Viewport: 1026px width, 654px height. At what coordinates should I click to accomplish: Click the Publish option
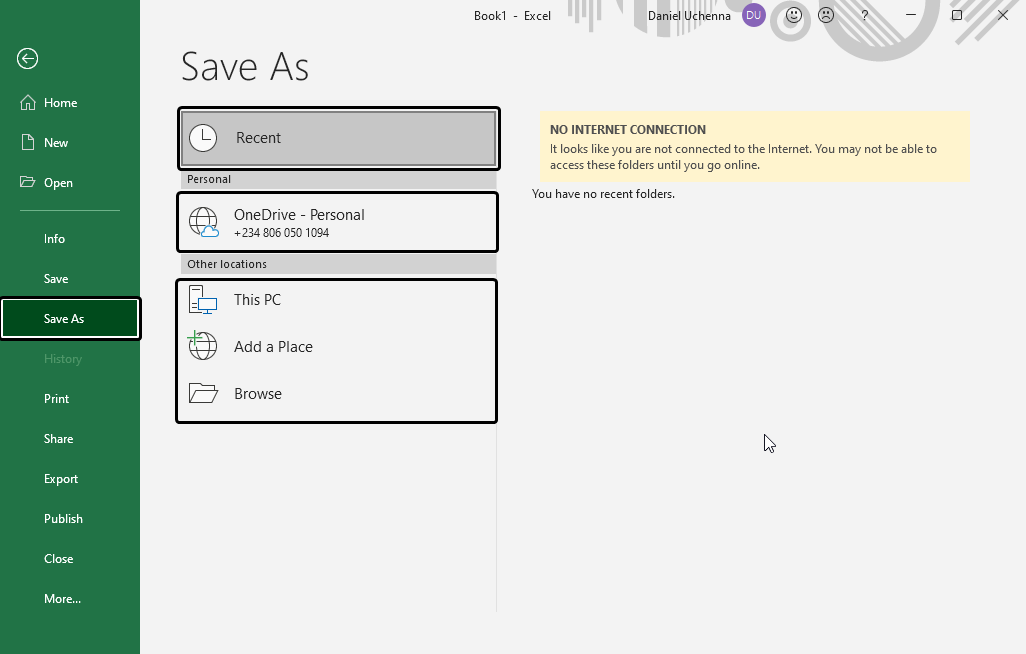[x=63, y=518]
